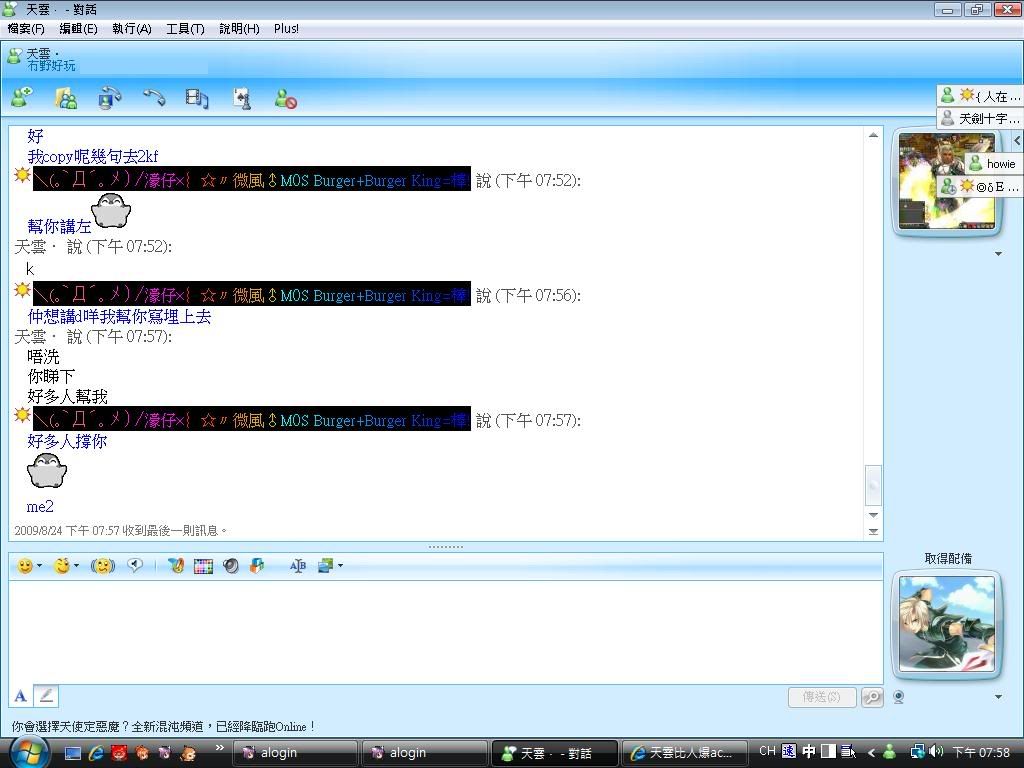The image size is (1024, 768).
Task: Send a nudge with the shaking emoticon
Action: (102, 566)
